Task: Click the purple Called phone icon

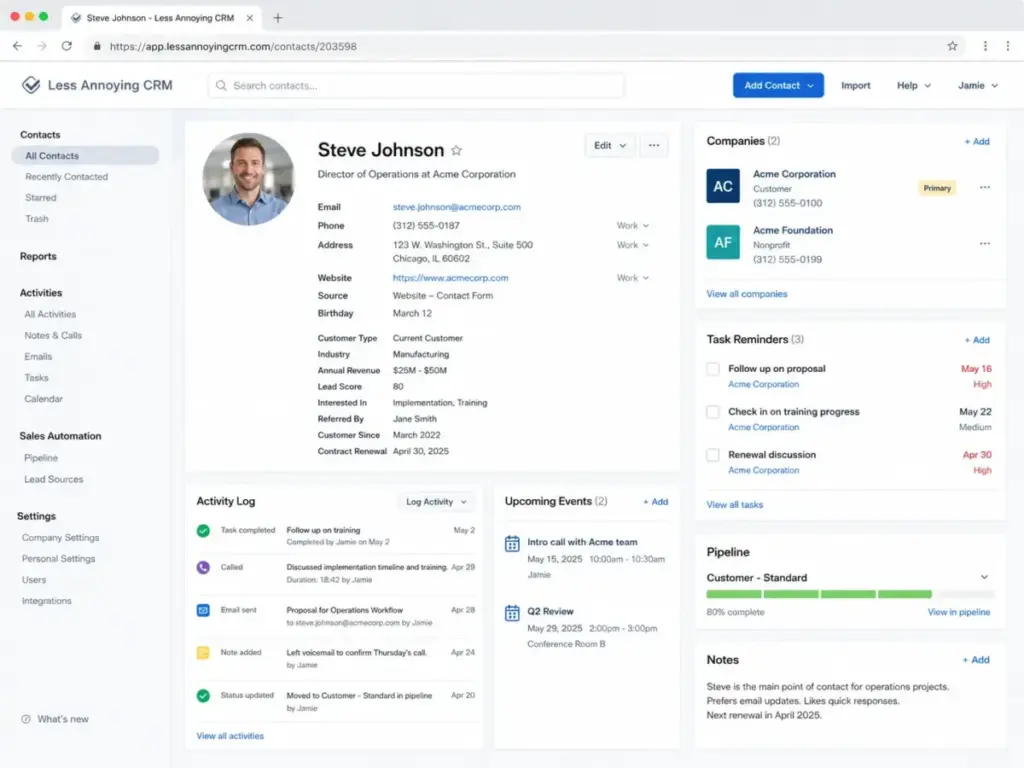Action: tap(203, 568)
